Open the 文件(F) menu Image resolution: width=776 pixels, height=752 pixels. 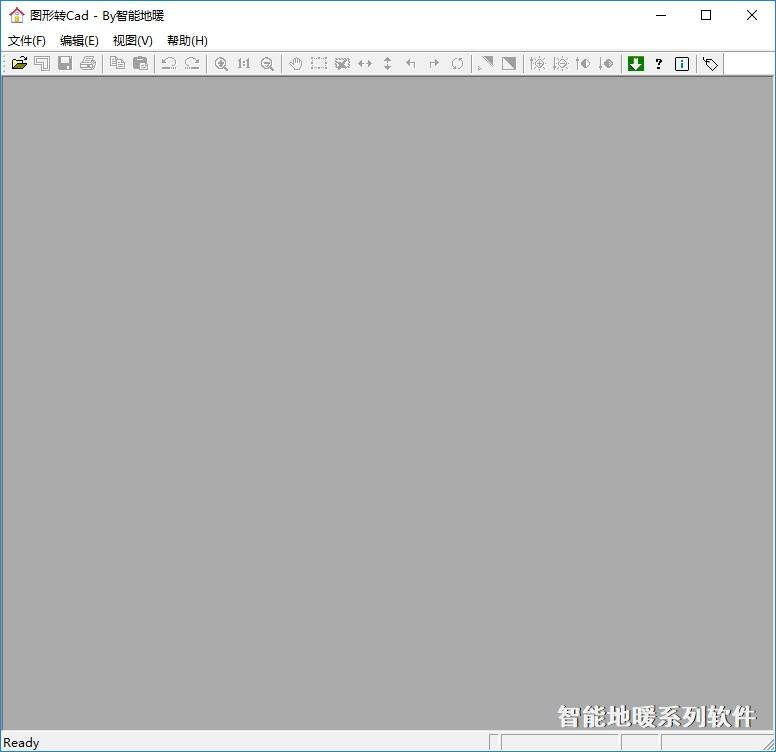click(27, 41)
